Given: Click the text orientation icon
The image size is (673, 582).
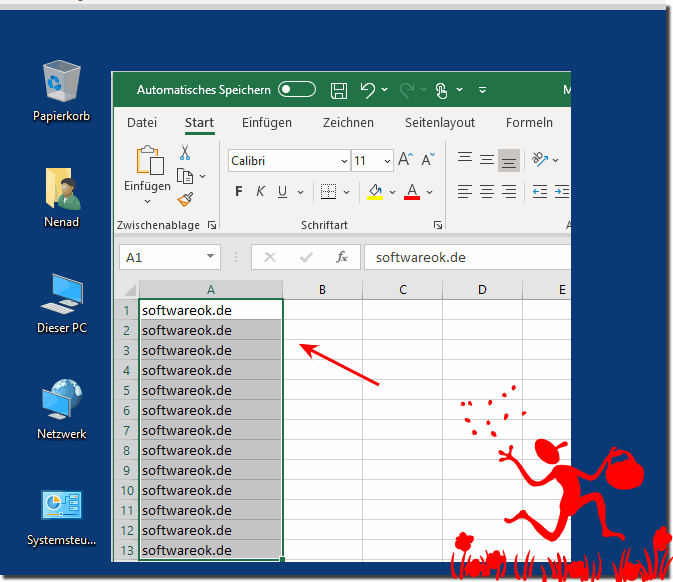Looking at the screenshot, I should (x=540, y=160).
